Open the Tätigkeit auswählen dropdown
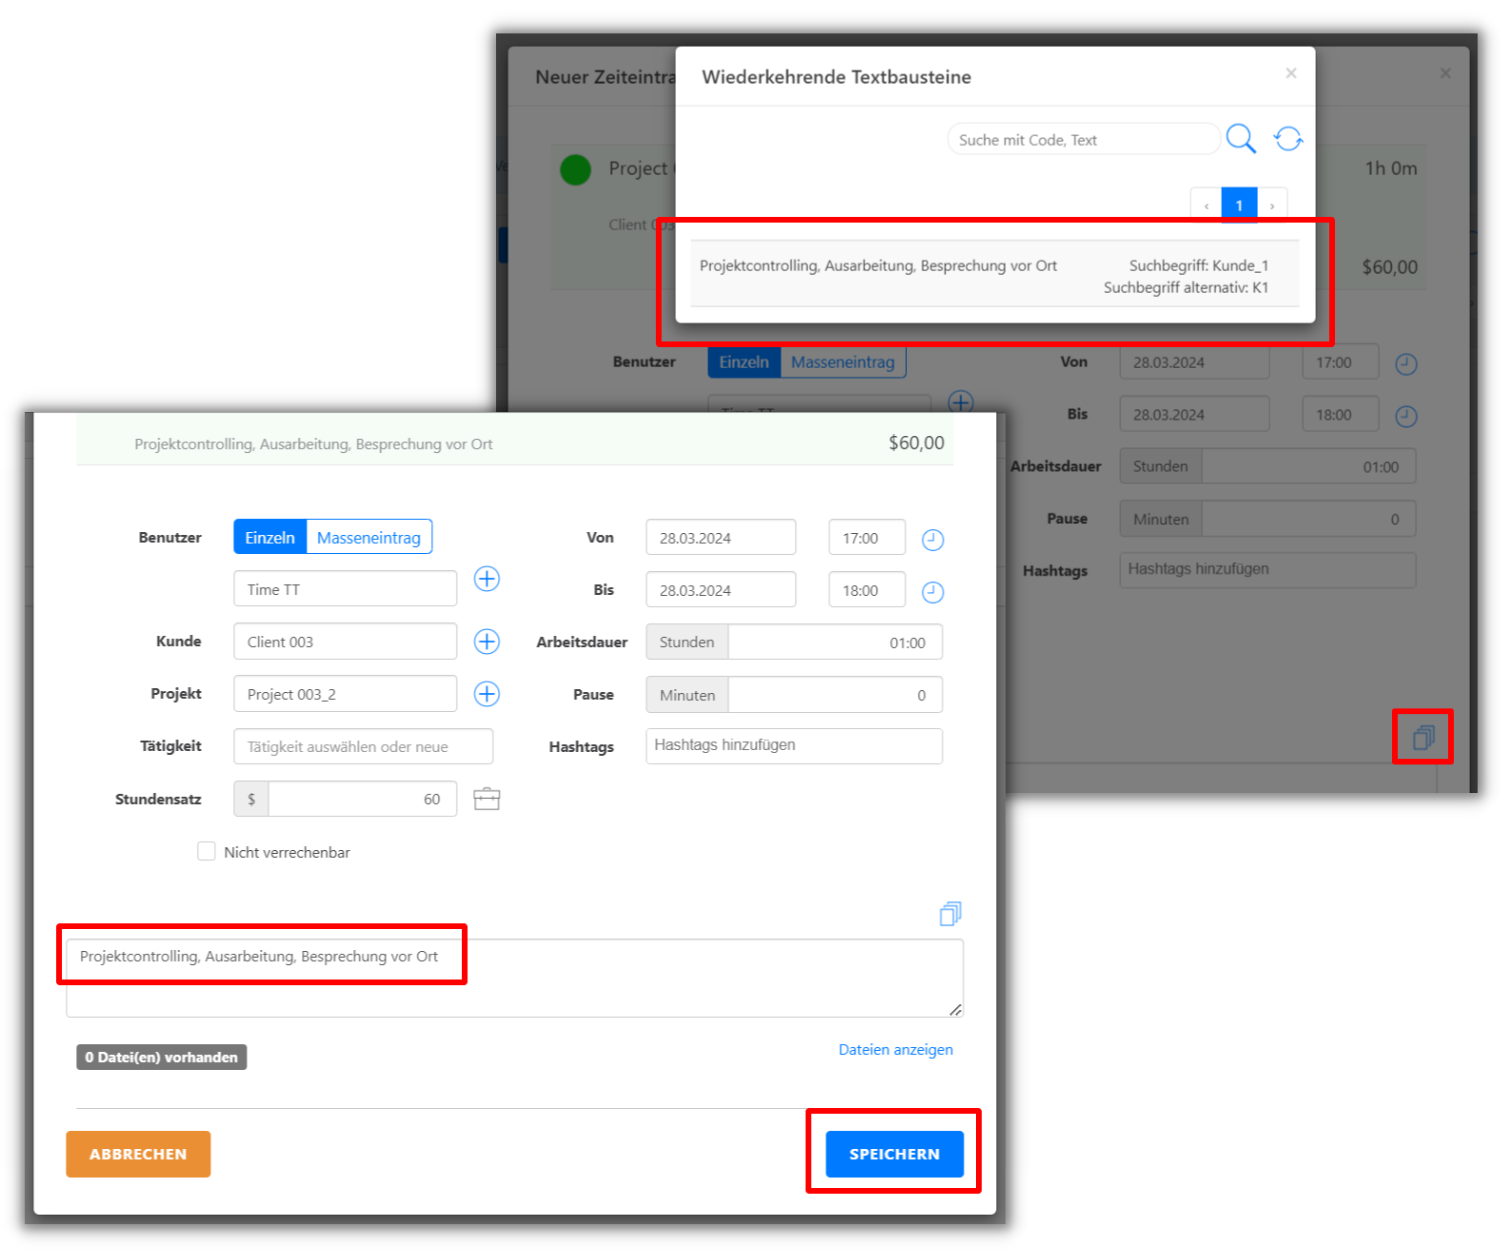This screenshot has height=1250, width=1500. 363,747
